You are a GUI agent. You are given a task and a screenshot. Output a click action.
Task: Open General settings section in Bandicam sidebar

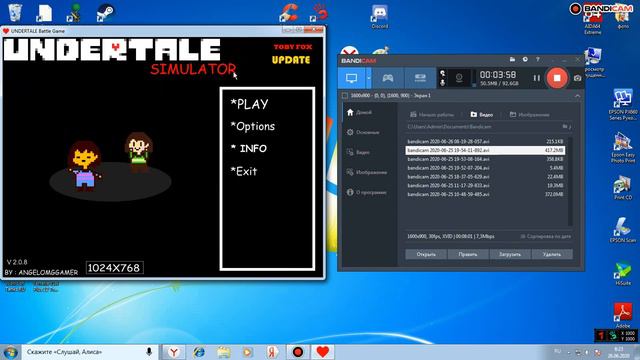click(x=362, y=132)
